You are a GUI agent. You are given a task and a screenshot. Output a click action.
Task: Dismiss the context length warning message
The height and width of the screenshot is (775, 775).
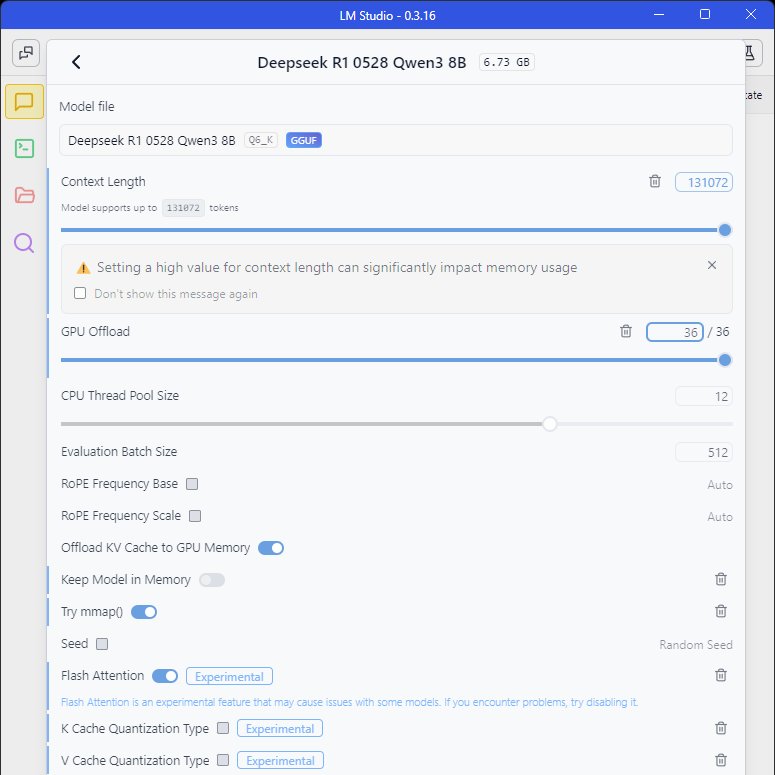(712, 265)
